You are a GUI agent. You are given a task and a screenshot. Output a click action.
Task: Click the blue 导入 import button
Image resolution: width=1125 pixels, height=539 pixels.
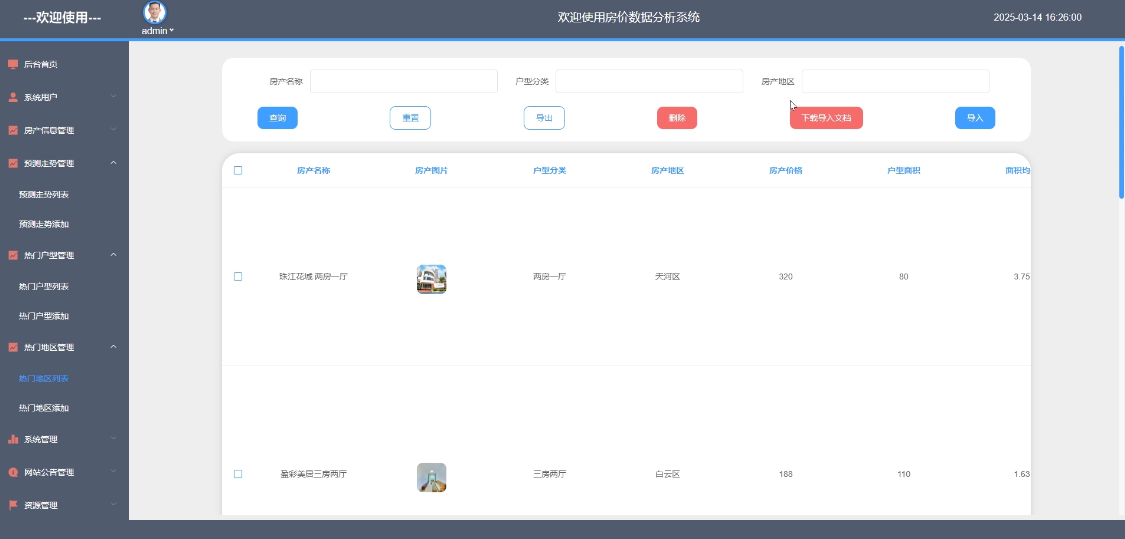tap(975, 118)
